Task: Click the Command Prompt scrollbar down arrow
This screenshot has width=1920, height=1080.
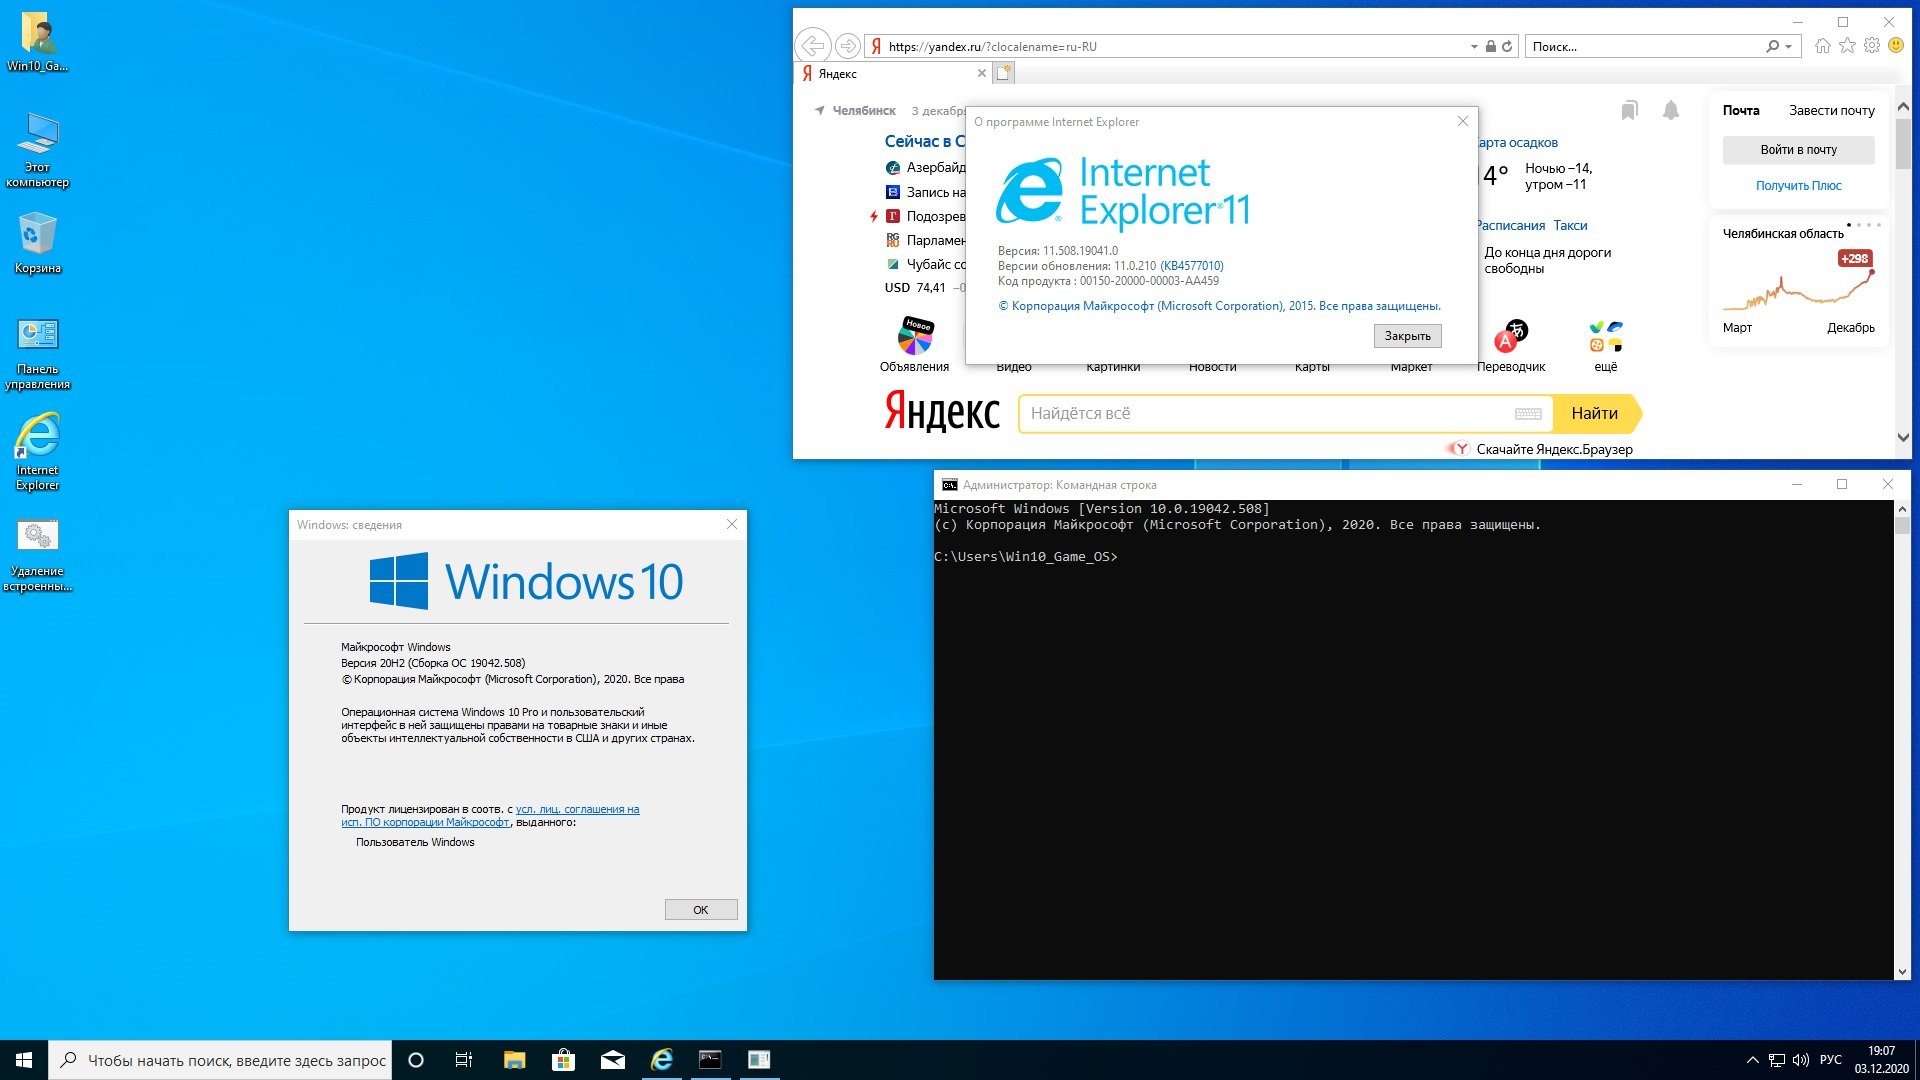Action: [x=1902, y=971]
